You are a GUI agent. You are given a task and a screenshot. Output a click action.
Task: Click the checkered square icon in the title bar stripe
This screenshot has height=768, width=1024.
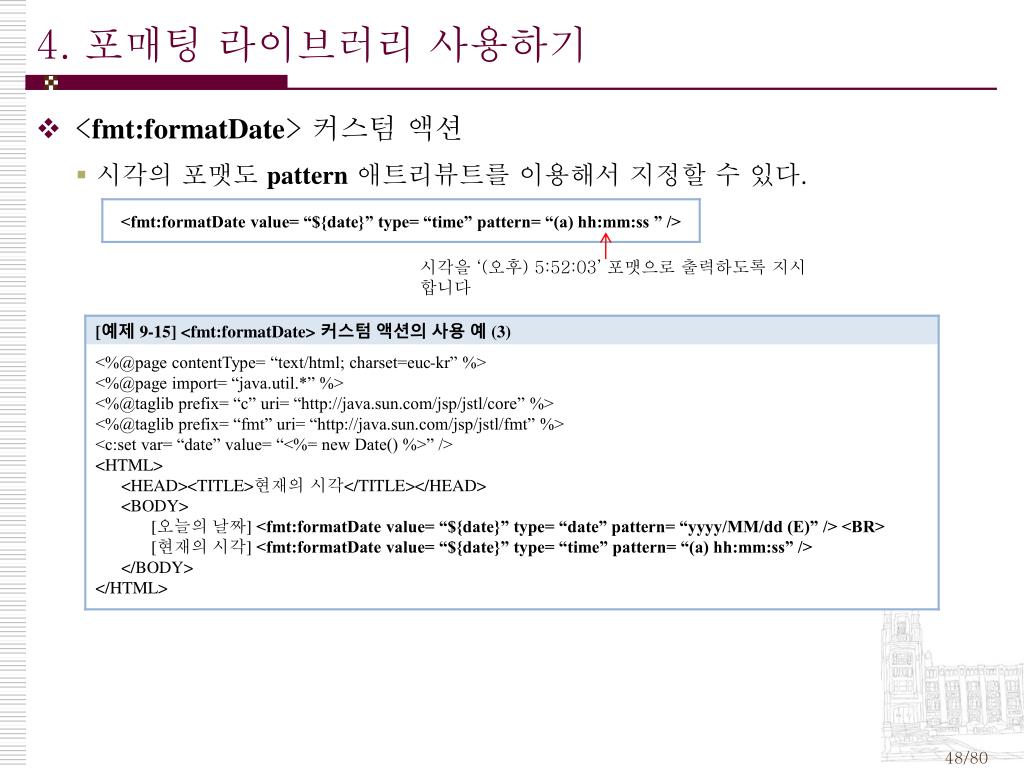[51, 82]
